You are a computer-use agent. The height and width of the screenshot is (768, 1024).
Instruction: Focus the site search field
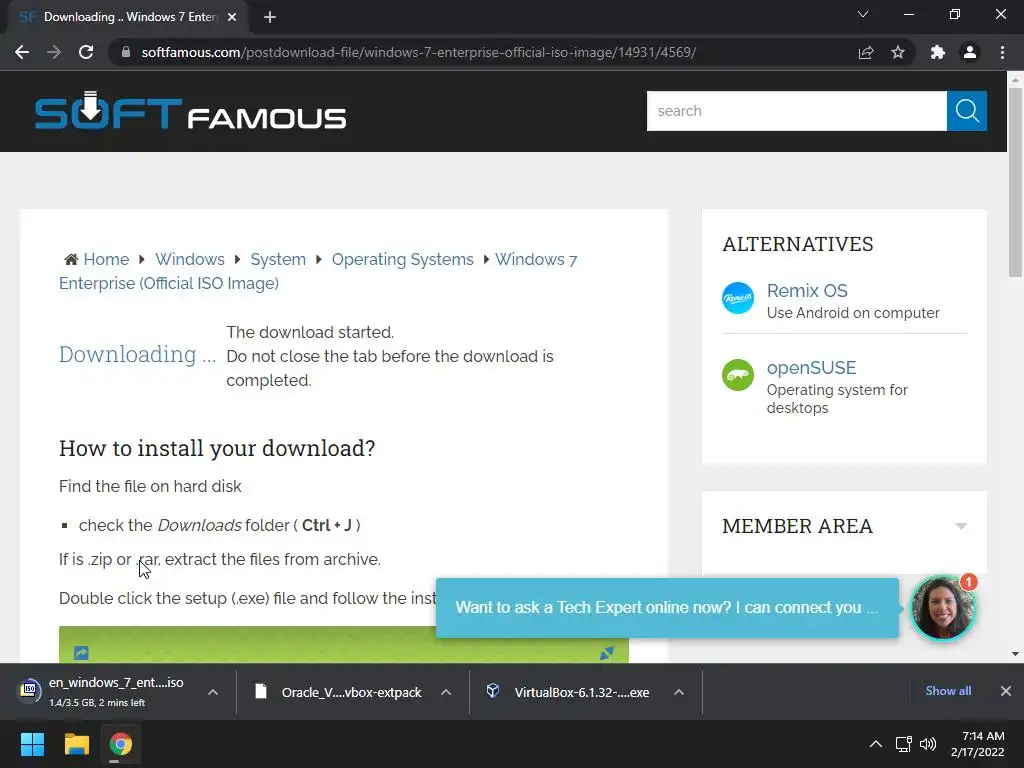(797, 111)
